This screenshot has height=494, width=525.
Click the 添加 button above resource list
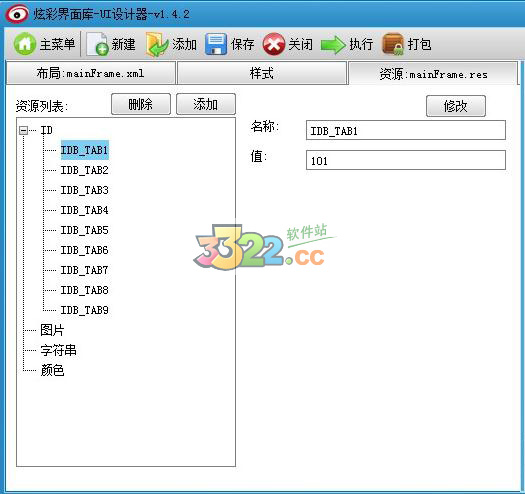tap(206, 104)
